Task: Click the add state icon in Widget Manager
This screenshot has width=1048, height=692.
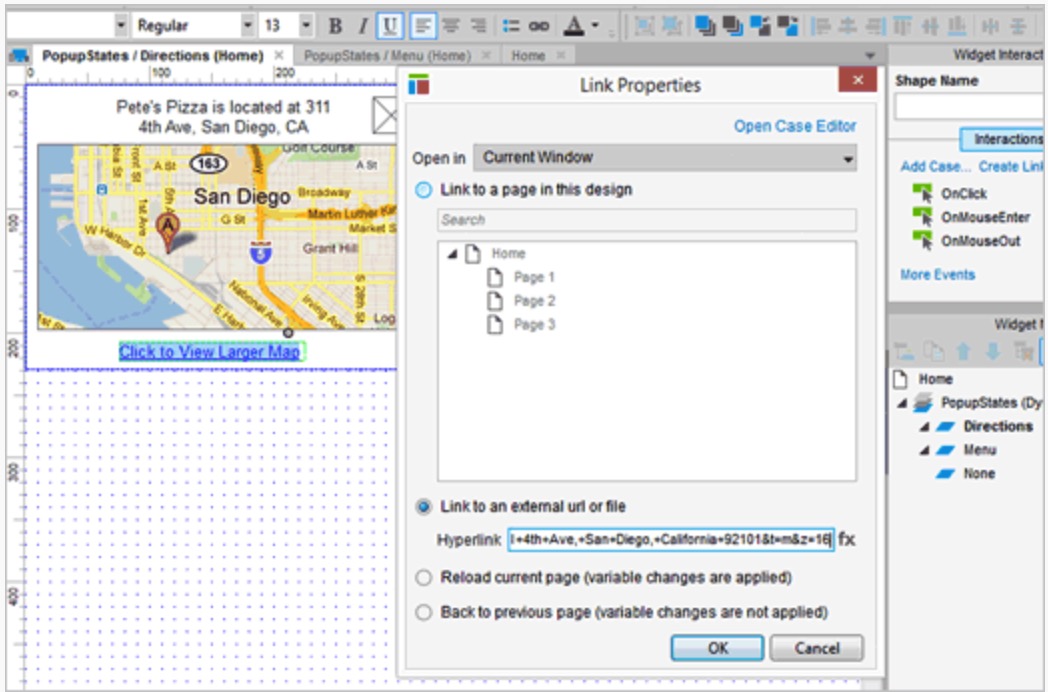Action: (x=904, y=352)
